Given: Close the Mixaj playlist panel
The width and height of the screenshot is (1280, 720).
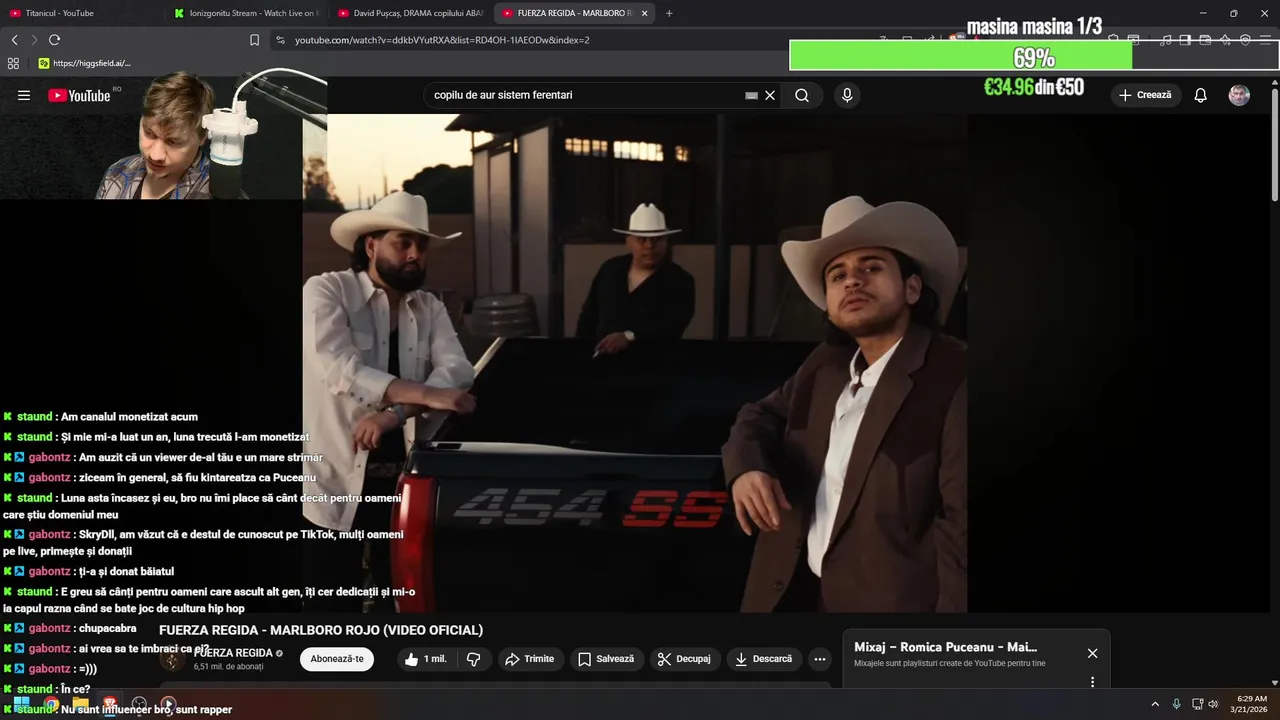Looking at the screenshot, I should point(1092,653).
